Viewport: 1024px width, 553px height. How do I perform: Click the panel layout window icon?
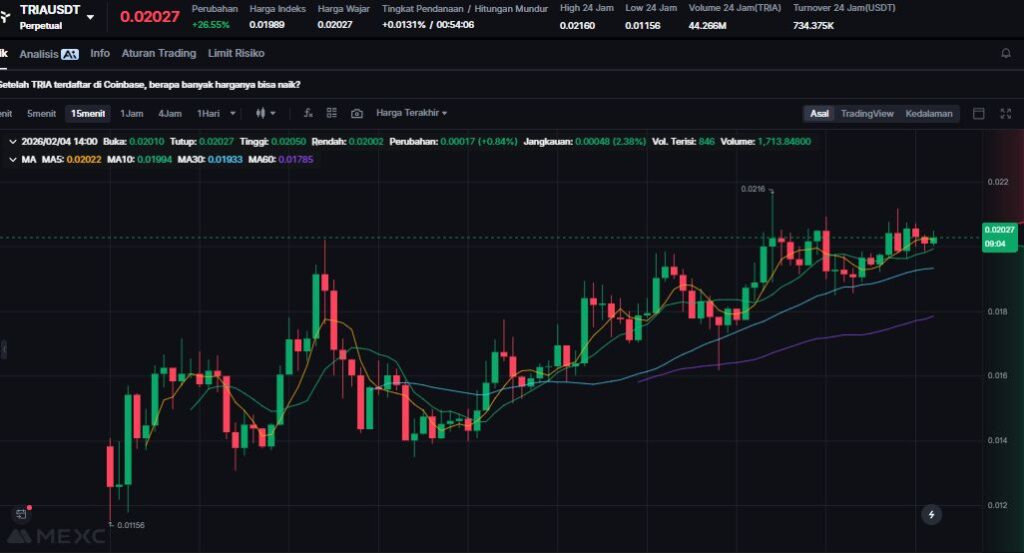tap(979, 113)
